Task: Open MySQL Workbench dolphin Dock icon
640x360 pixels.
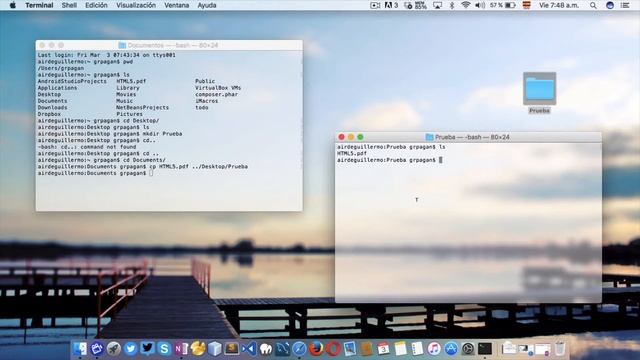Action: point(282,349)
